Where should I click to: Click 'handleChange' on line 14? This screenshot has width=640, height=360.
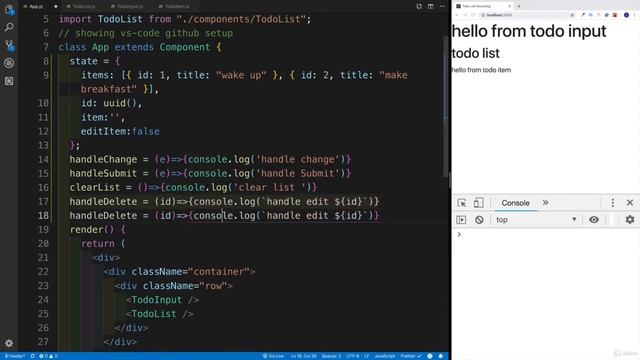(103, 159)
